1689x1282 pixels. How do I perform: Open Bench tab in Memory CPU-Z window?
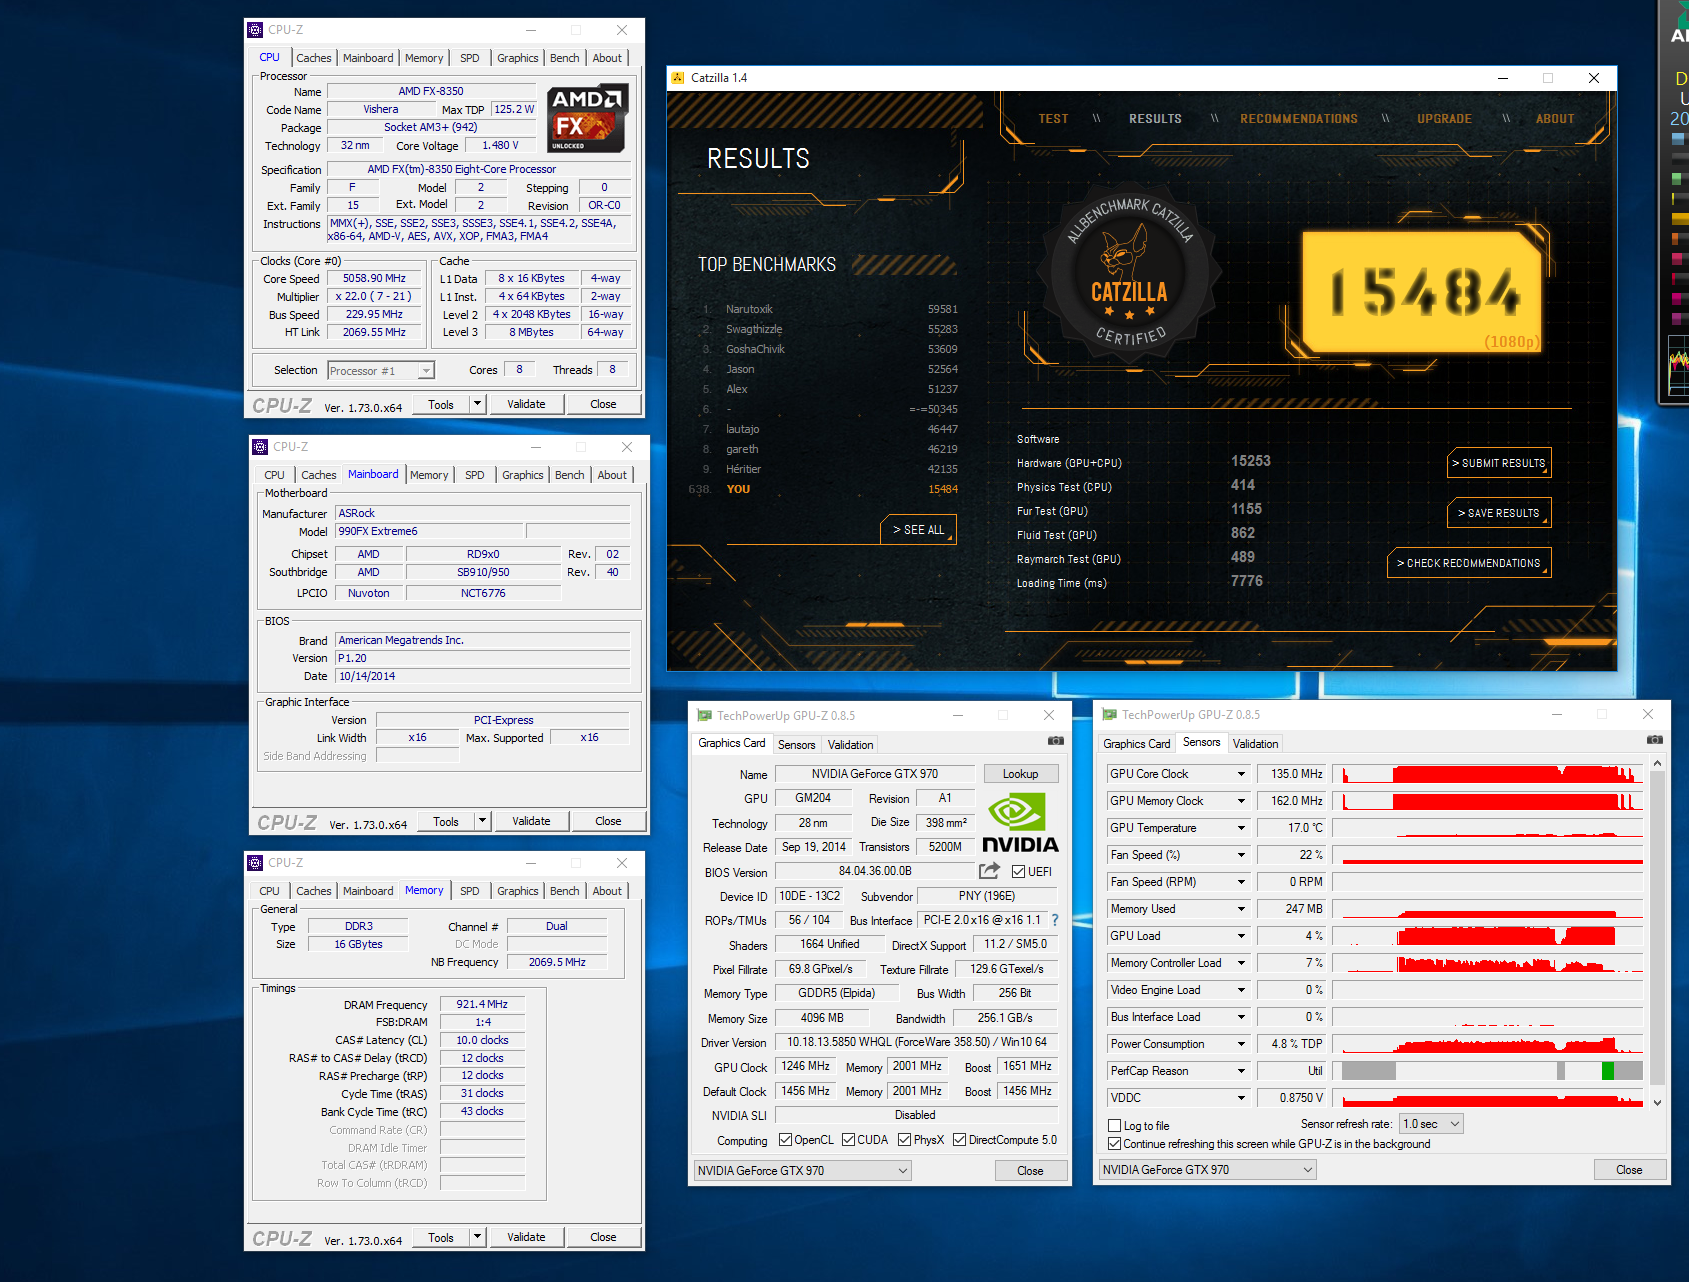(564, 891)
